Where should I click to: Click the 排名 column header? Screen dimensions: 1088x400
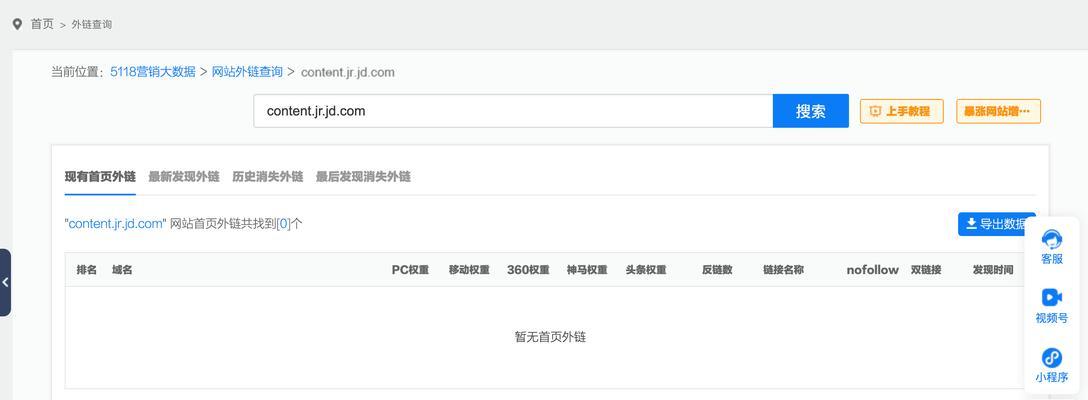87,270
